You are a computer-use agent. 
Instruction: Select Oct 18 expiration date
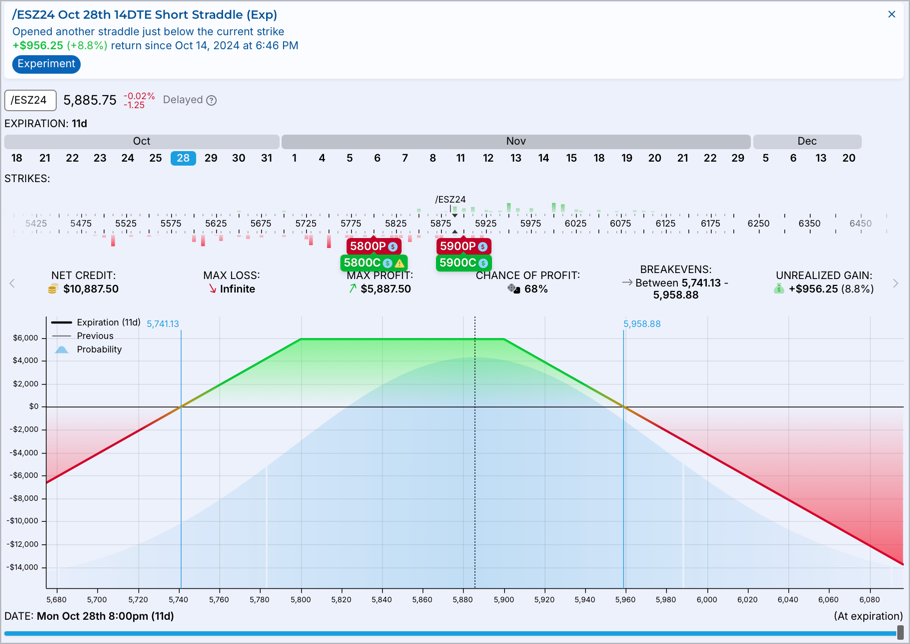[17, 158]
